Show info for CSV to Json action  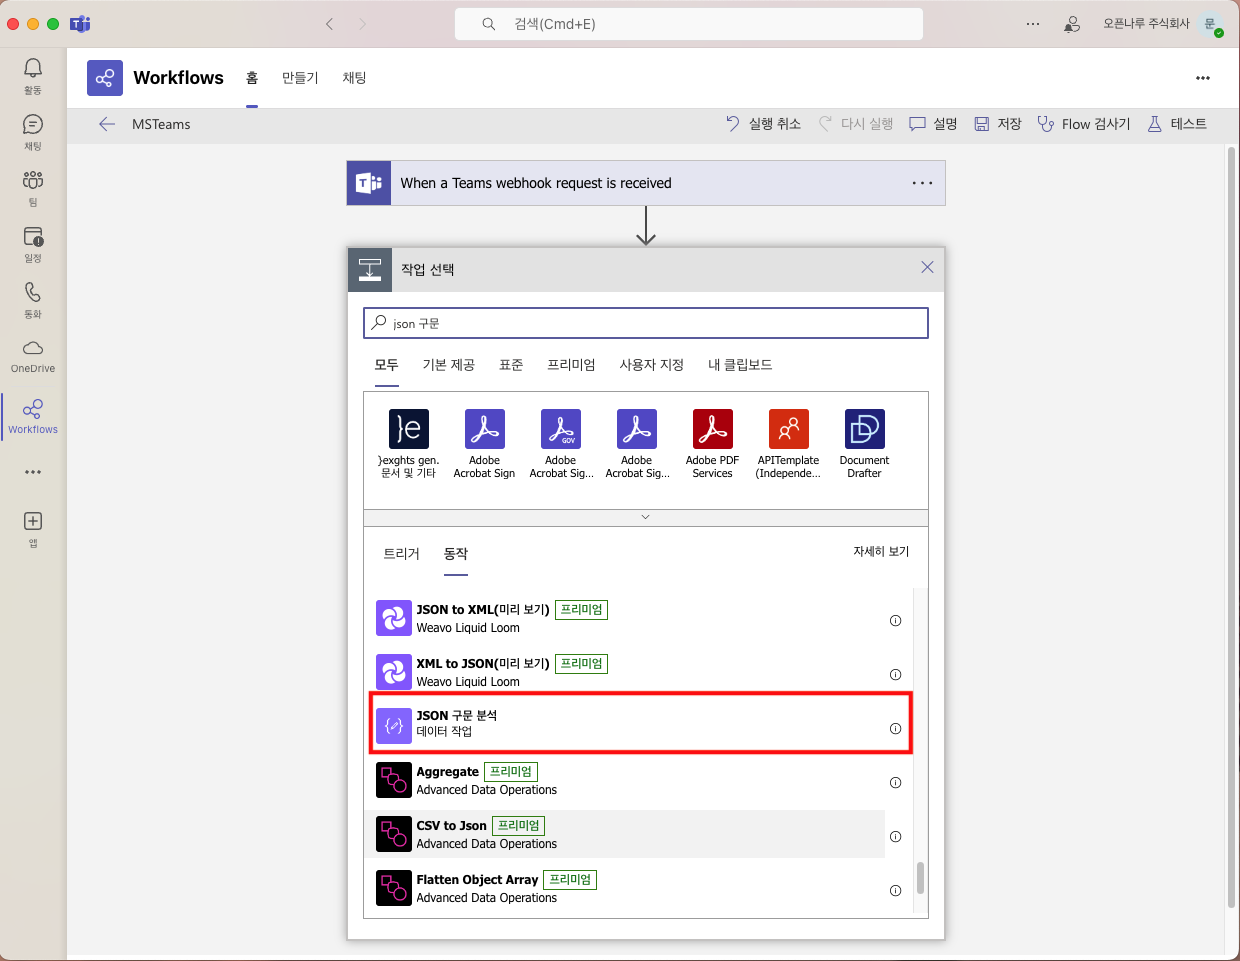coord(895,836)
